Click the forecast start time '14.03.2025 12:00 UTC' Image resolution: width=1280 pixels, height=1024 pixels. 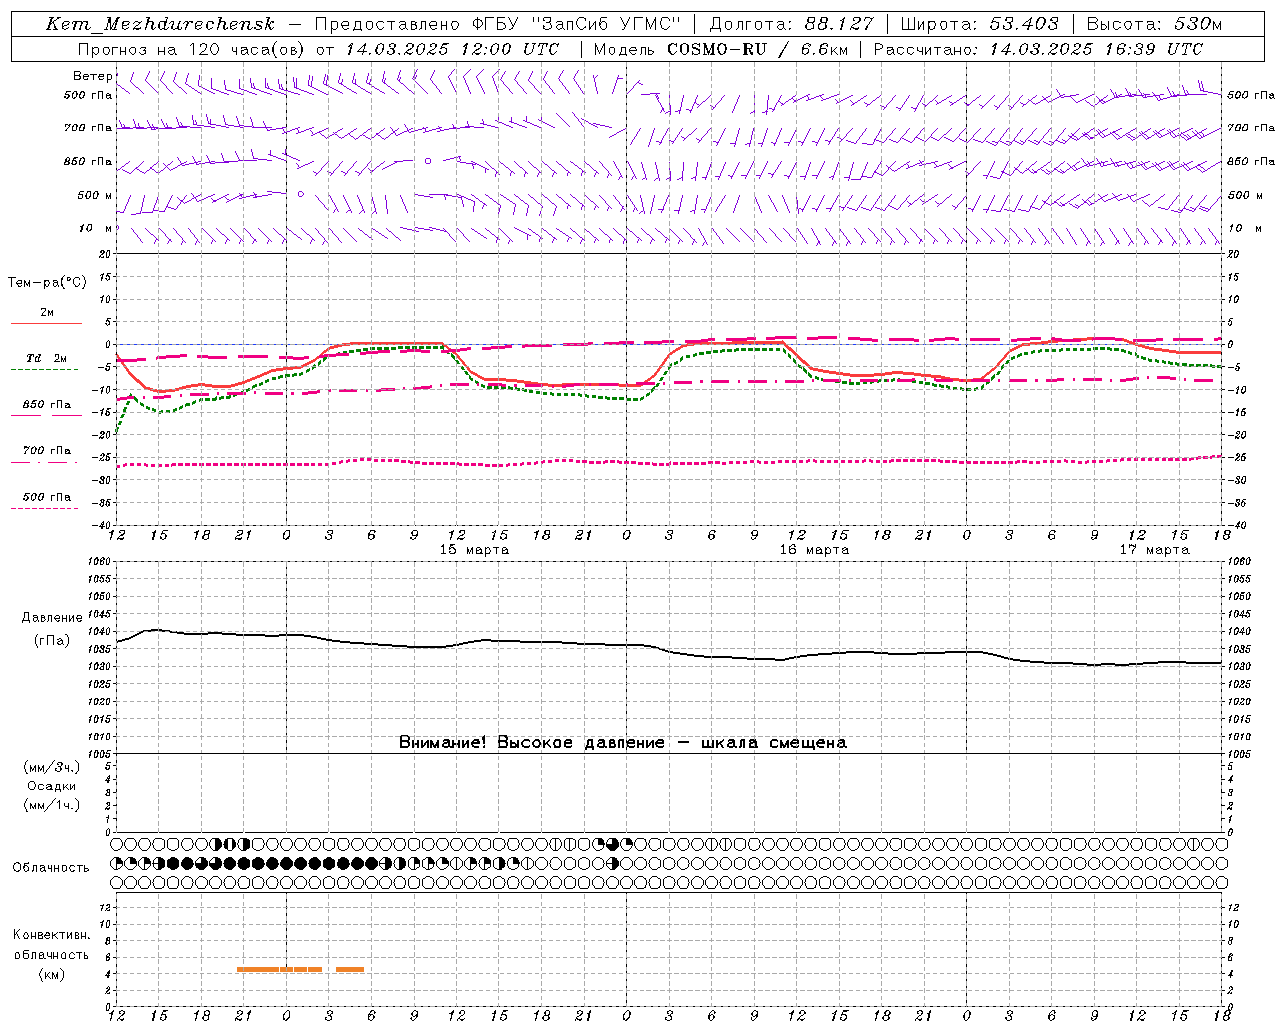(452, 49)
